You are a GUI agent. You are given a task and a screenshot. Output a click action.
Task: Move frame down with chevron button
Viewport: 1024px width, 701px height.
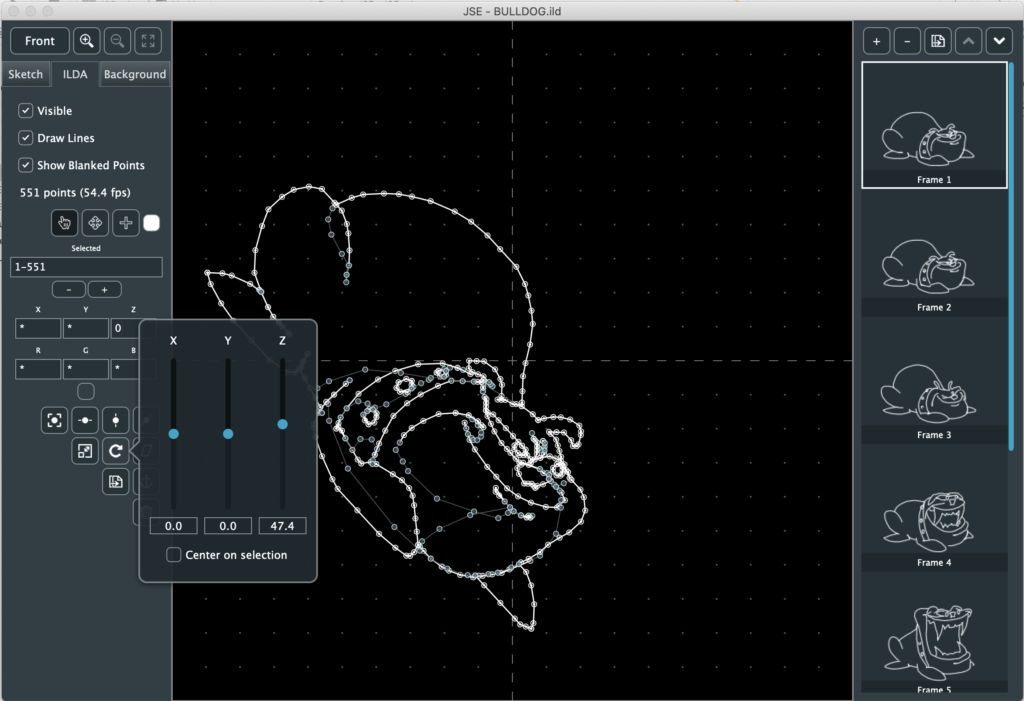click(x=998, y=41)
